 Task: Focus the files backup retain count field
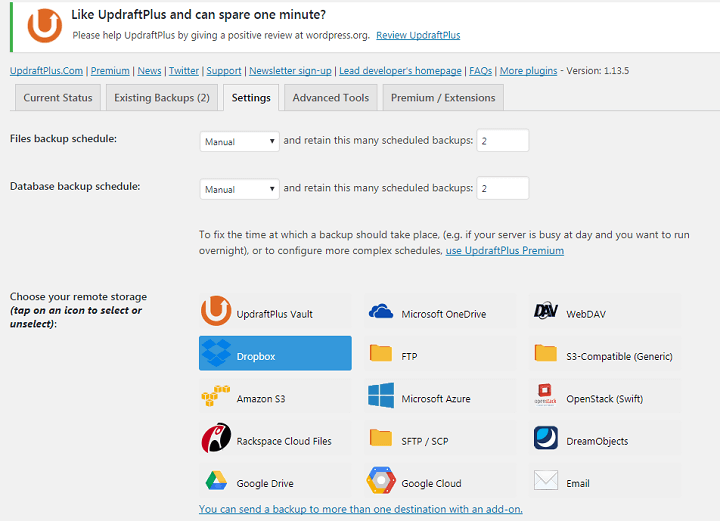pos(502,140)
